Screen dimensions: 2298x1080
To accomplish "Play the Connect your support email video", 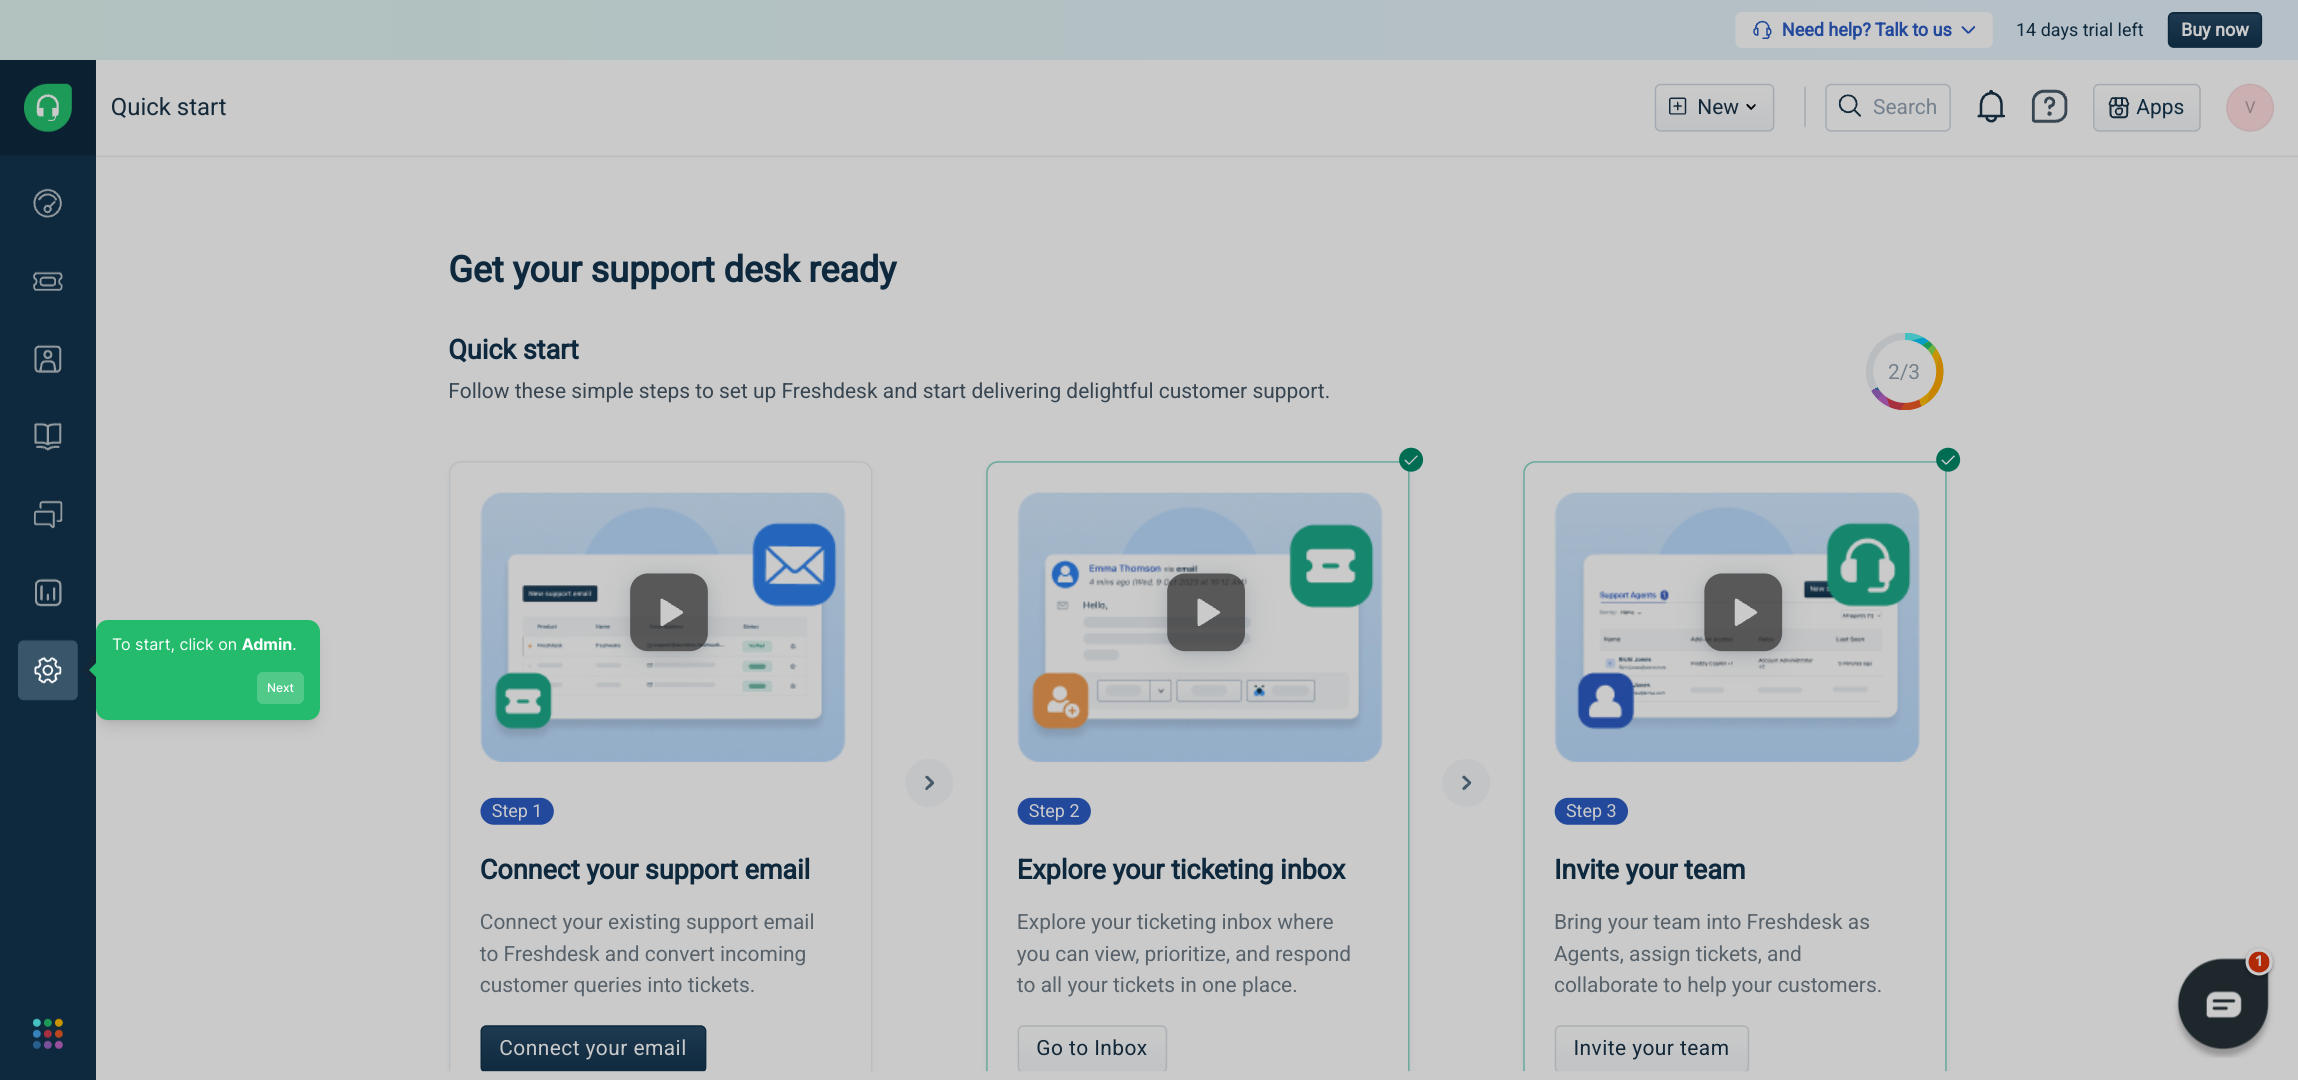I will click(669, 612).
